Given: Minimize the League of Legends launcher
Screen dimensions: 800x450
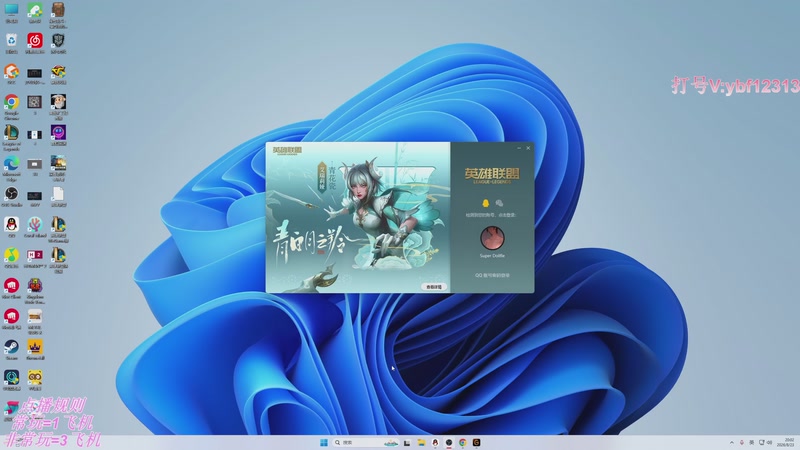Looking at the screenshot, I should pyautogui.click(x=519, y=148).
